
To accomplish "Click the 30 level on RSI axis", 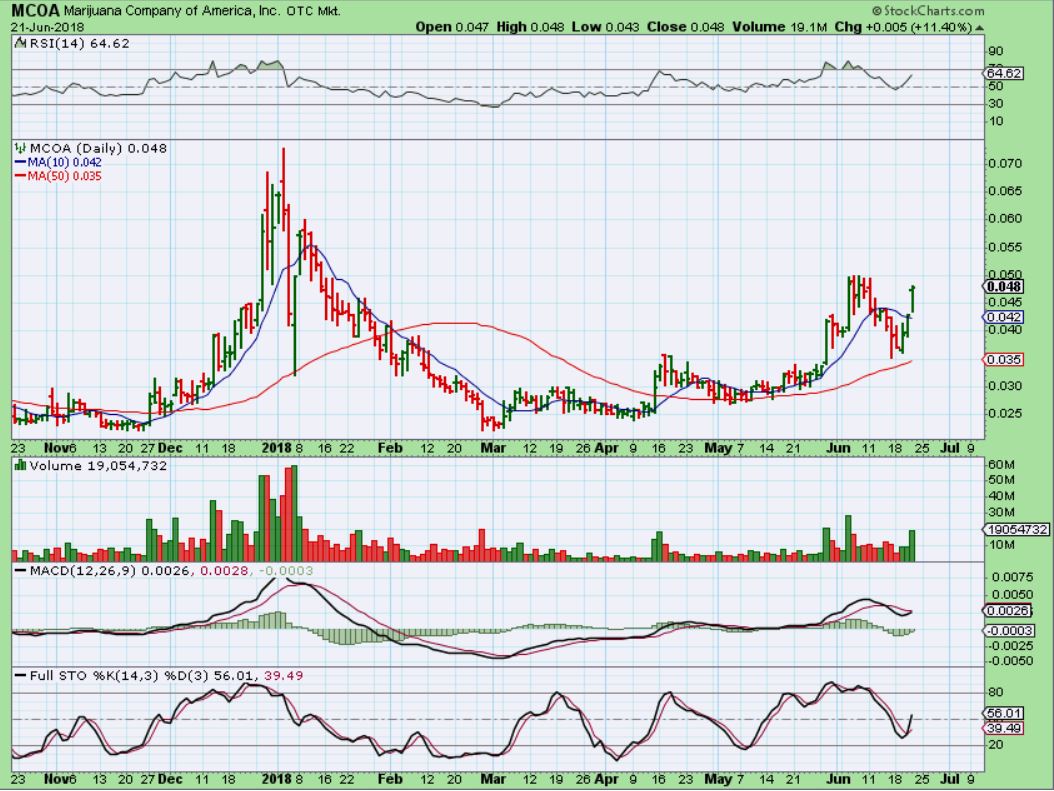I will tap(996, 103).
